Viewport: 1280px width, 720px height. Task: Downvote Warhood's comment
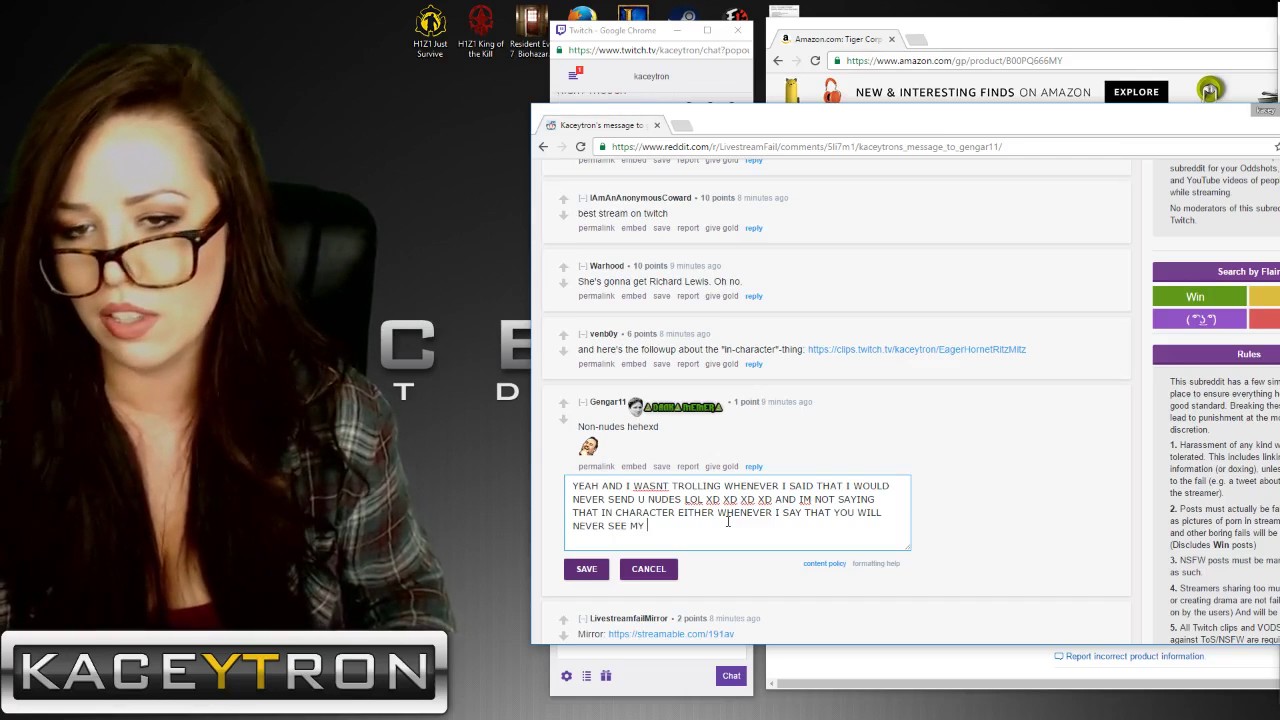[x=563, y=282]
